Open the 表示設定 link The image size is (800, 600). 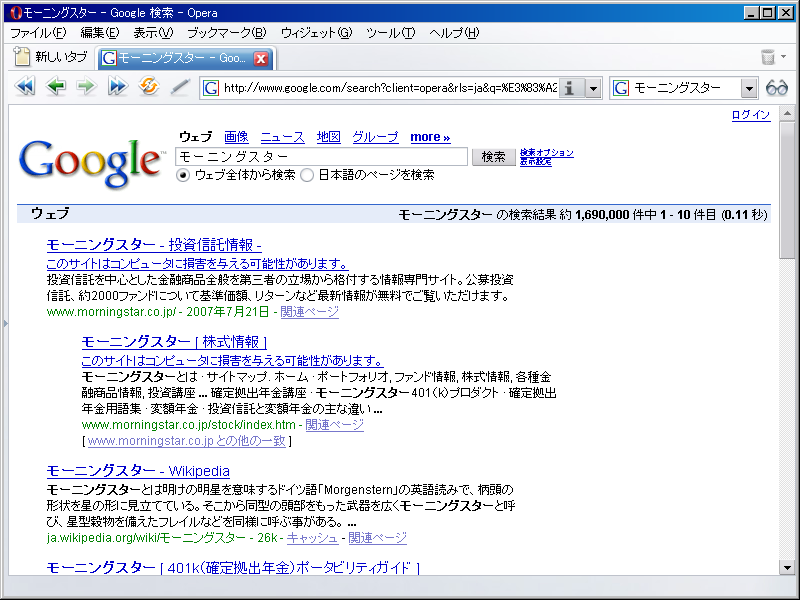tap(536, 162)
